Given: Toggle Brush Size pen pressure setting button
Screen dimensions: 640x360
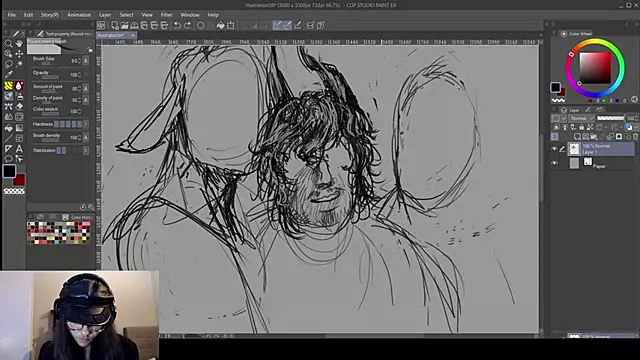Looking at the screenshot, I should pos(86,61).
